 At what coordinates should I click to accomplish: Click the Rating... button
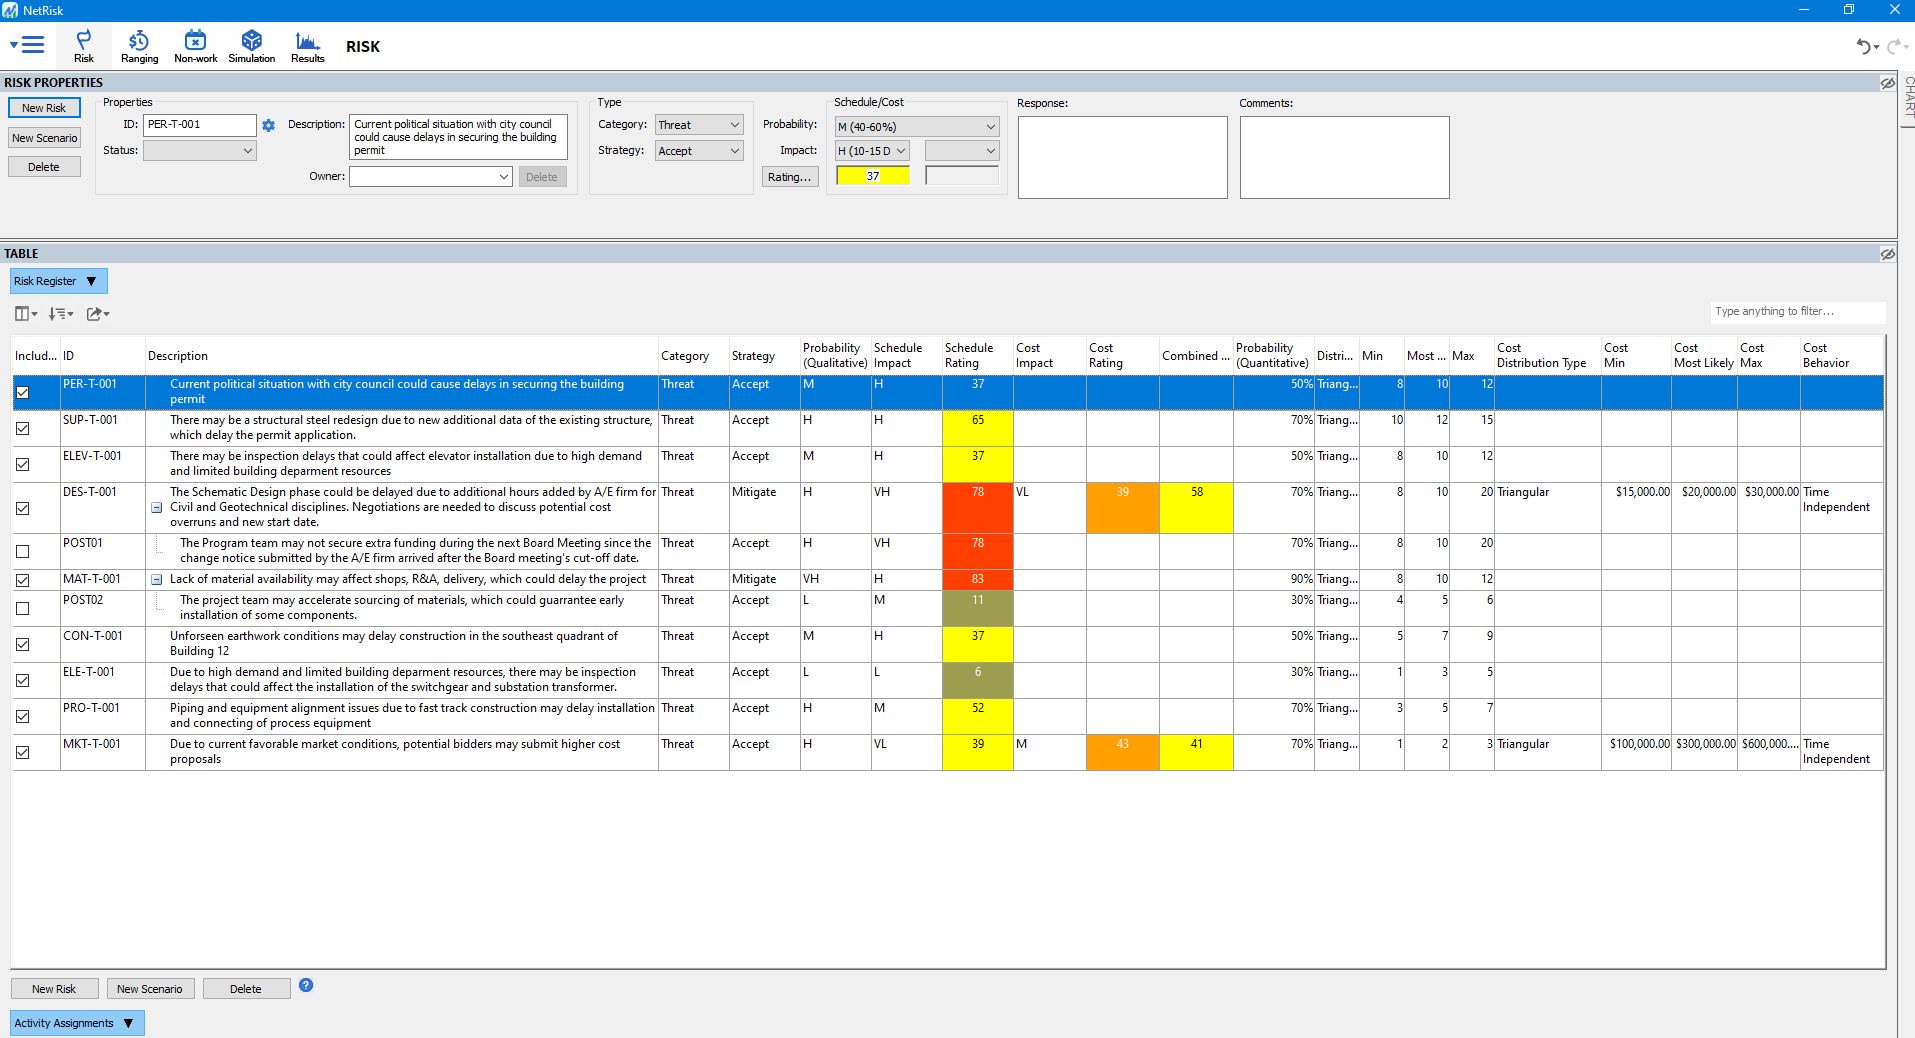[789, 177]
